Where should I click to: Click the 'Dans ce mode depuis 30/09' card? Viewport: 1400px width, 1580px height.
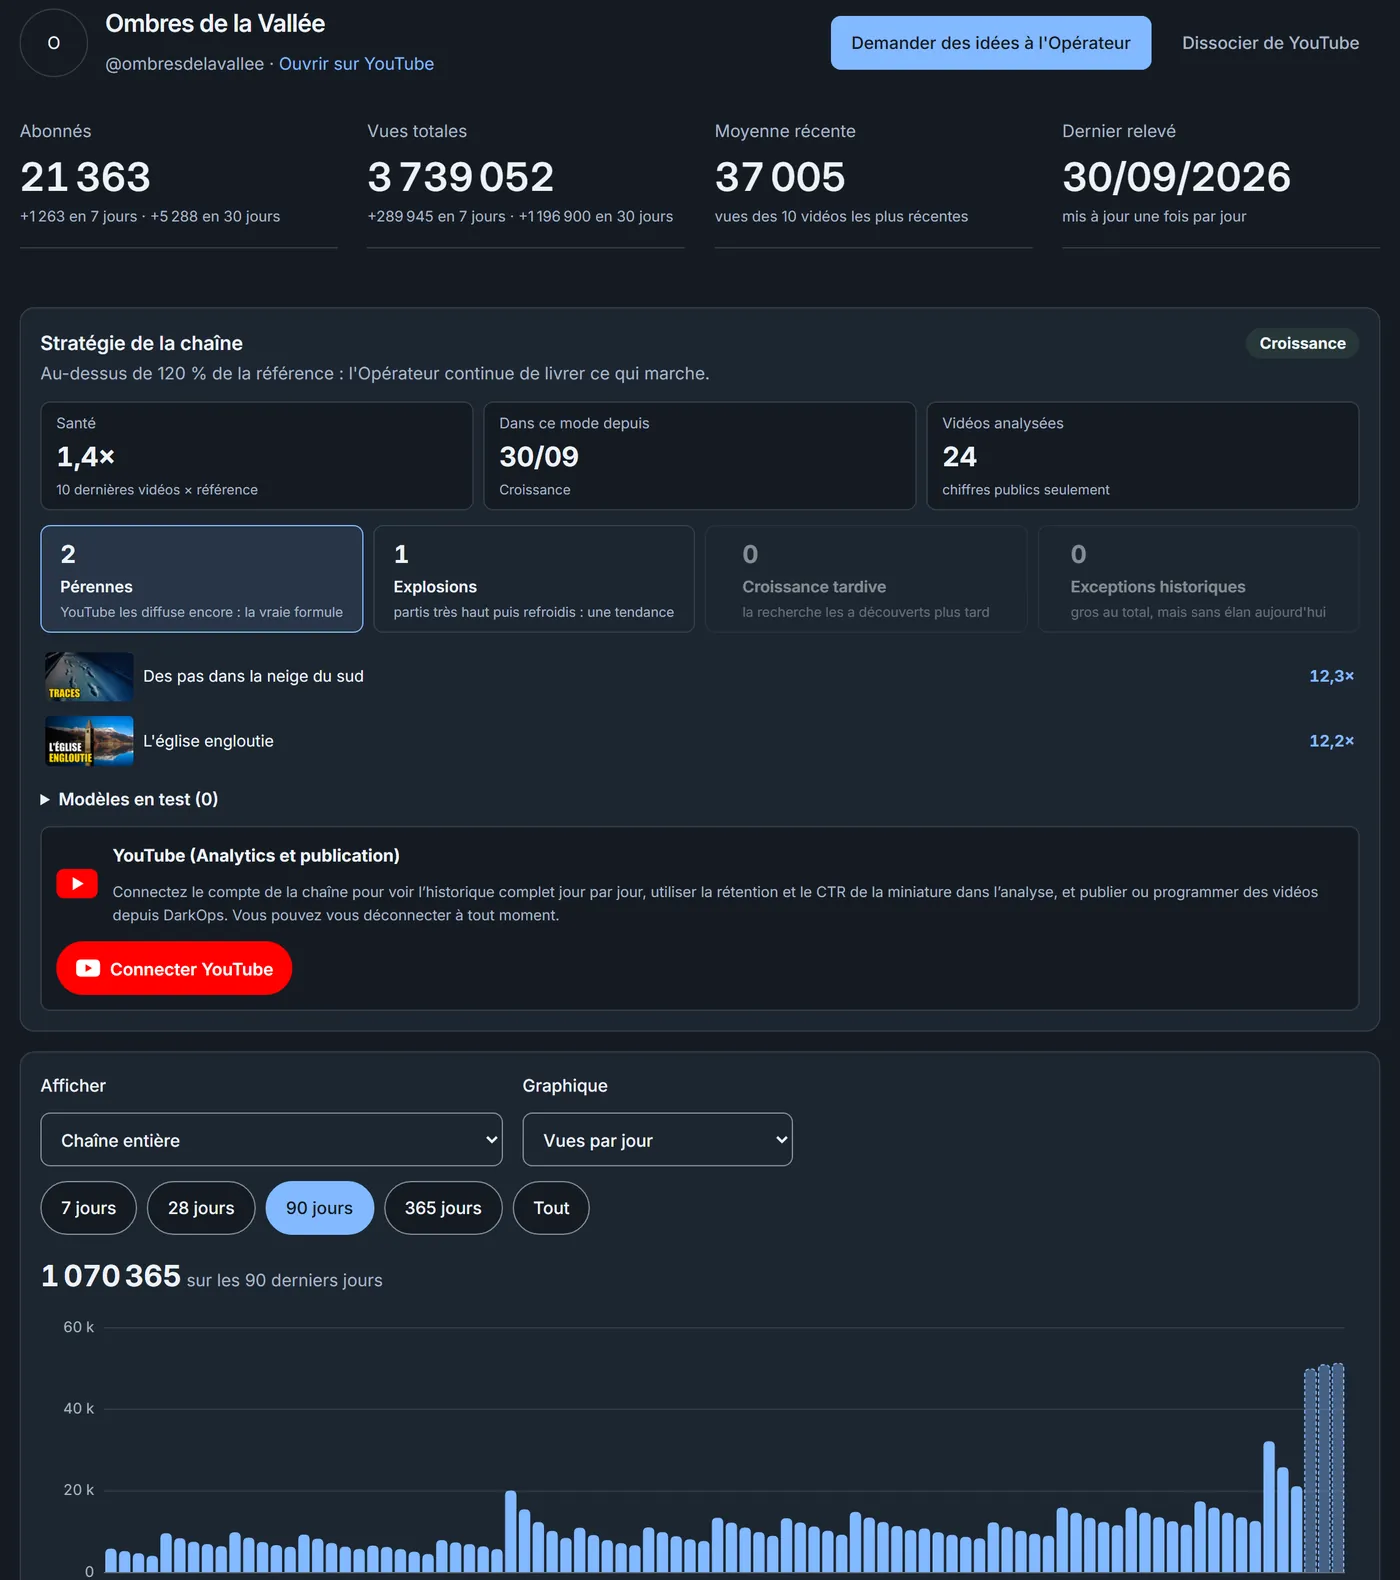[700, 456]
